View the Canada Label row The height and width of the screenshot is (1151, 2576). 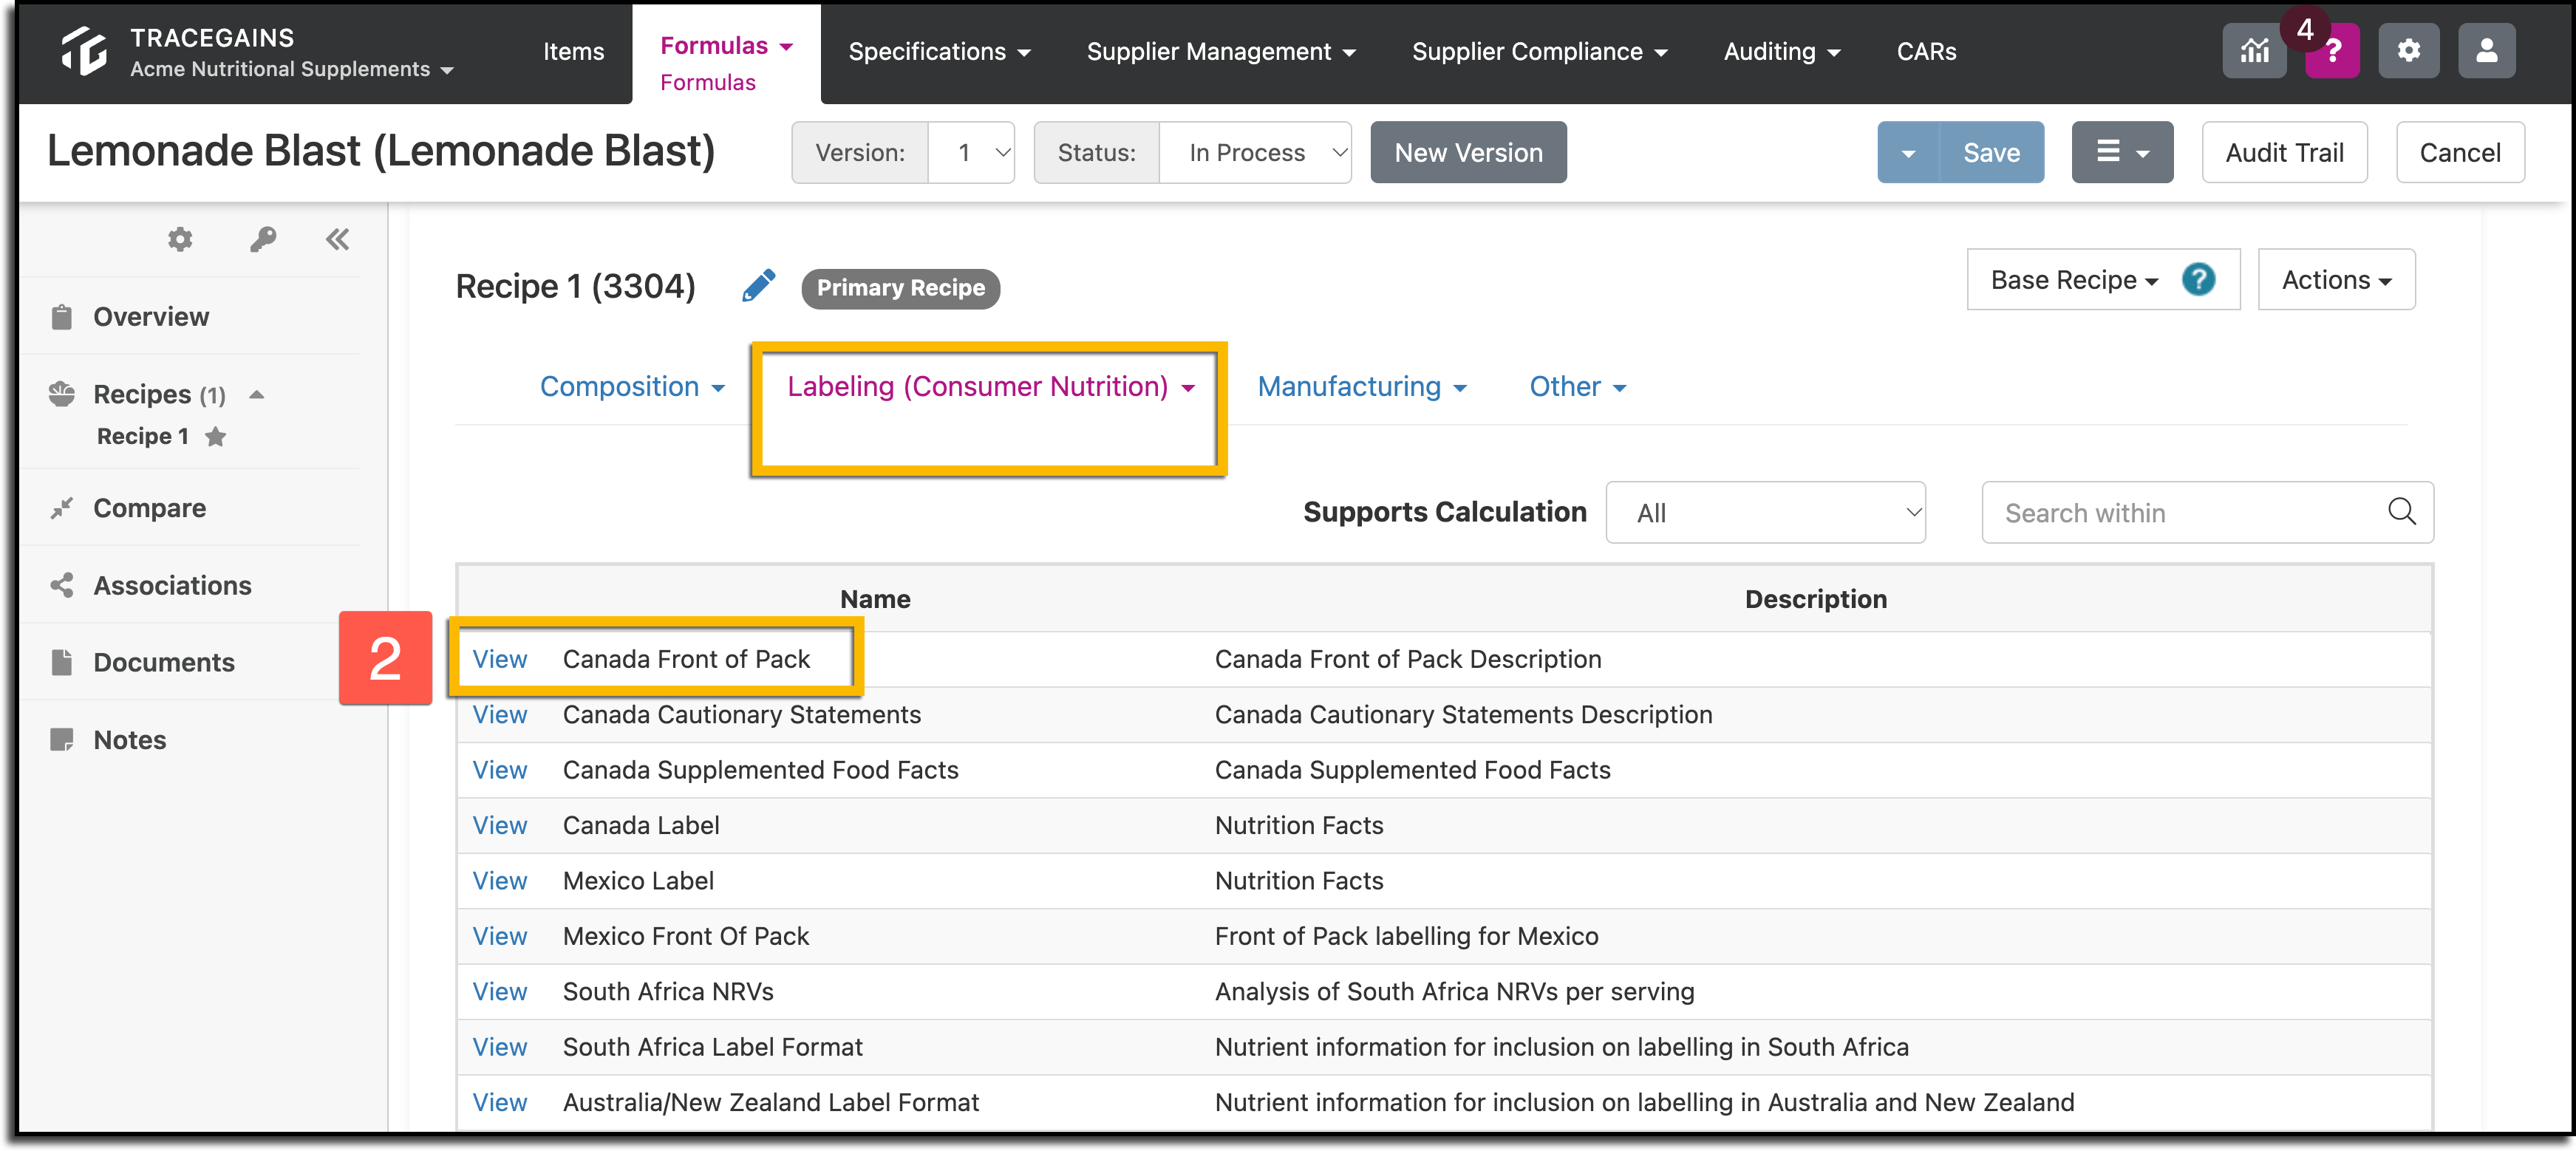point(499,825)
